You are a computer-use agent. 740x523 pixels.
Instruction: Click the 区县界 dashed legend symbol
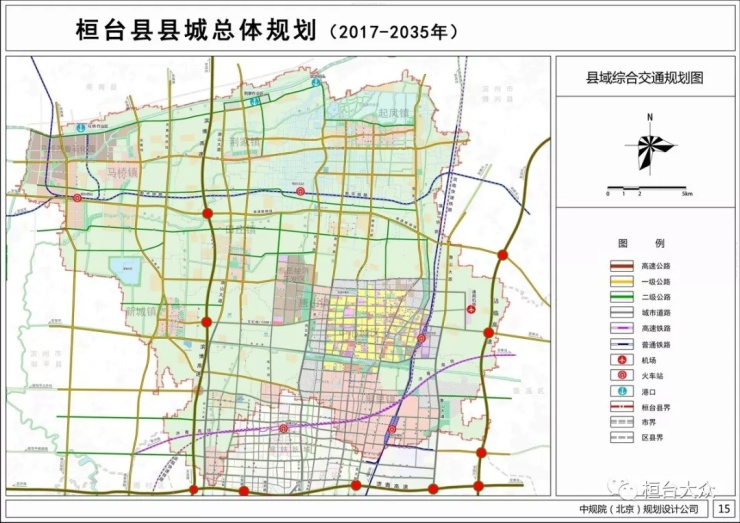coord(622,438)
